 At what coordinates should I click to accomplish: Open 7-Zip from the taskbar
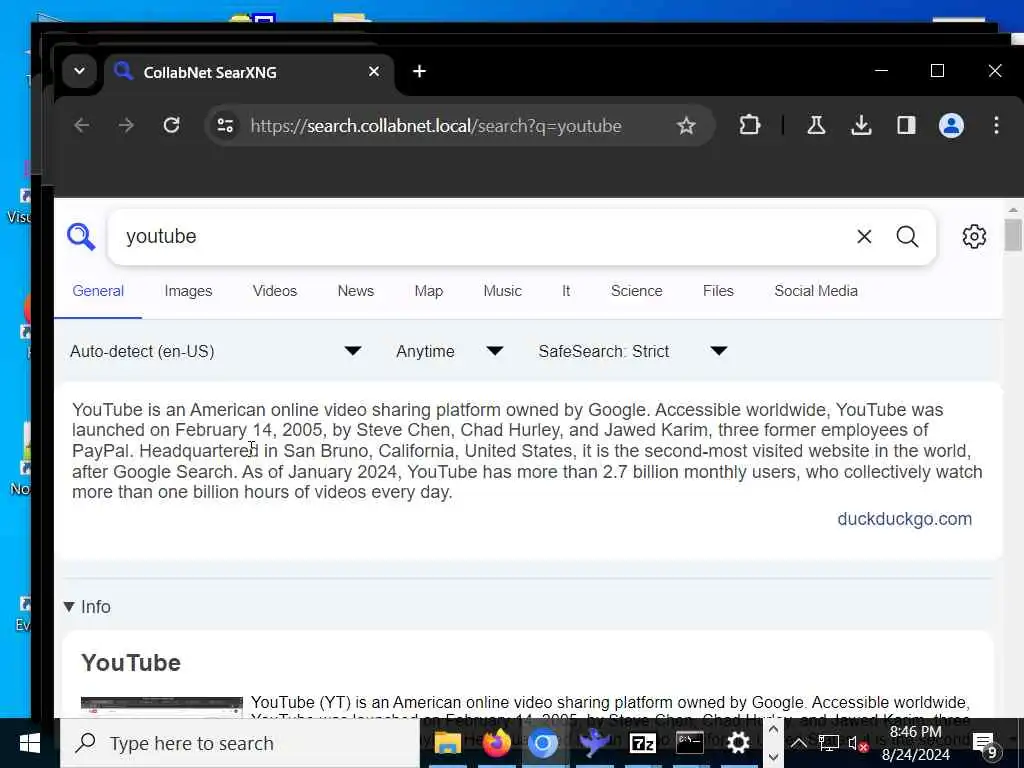(642, 743)
